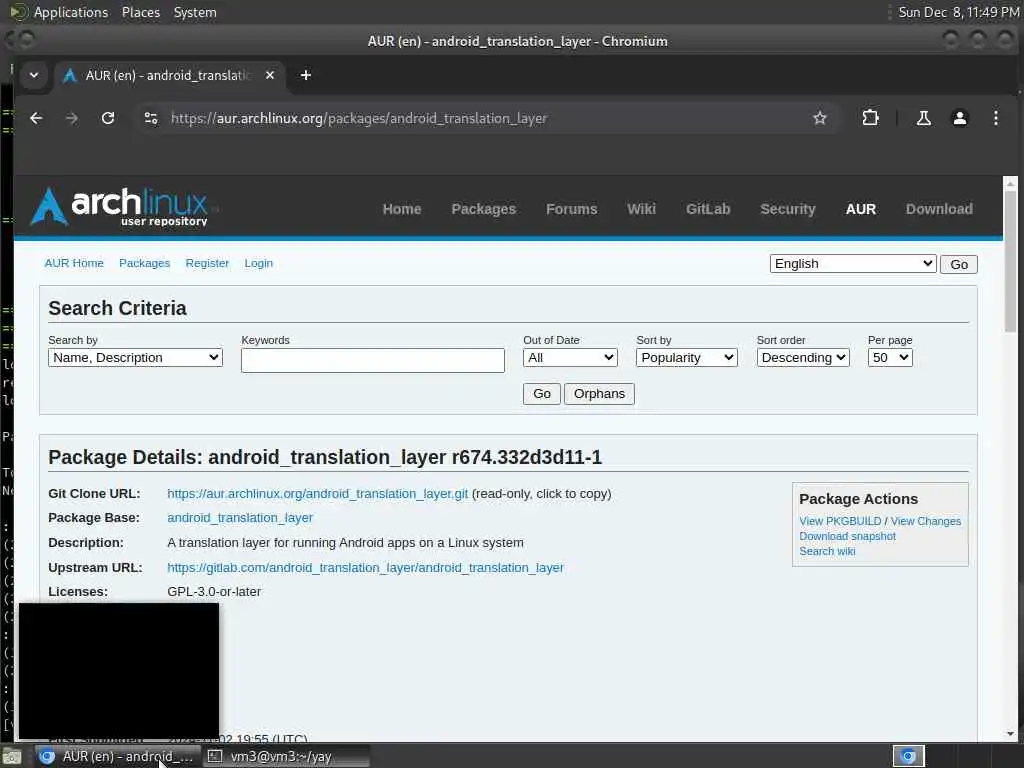Open the Out of Date dropdown
The image size is (1024, 768).
point(570,358)
